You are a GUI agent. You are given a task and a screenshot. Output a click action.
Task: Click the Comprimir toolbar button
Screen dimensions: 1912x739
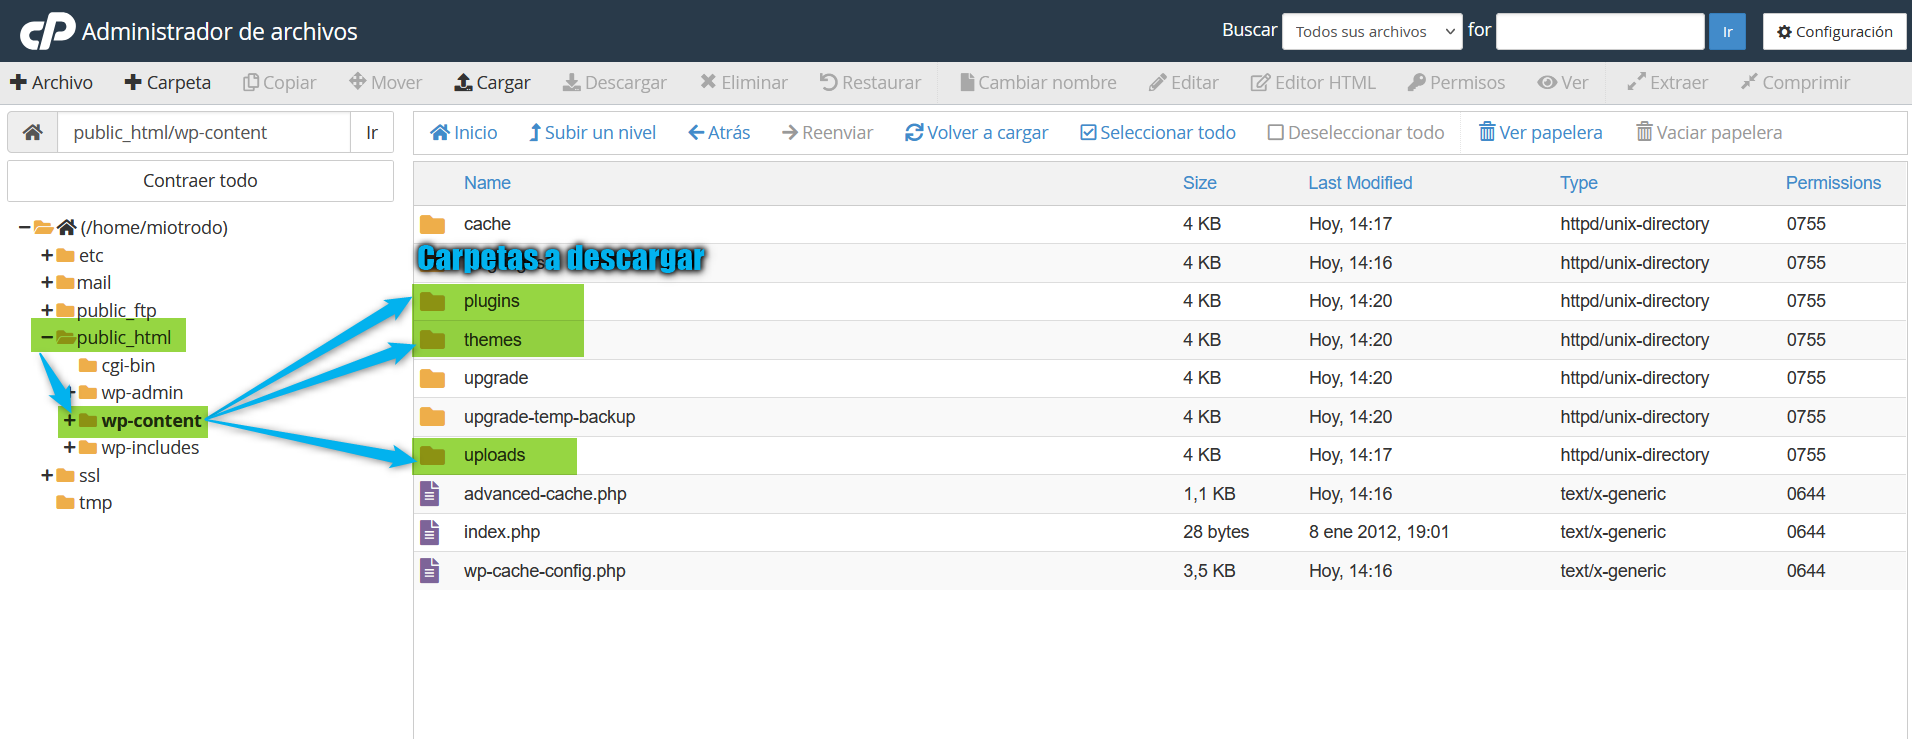tap(1796, 82)
